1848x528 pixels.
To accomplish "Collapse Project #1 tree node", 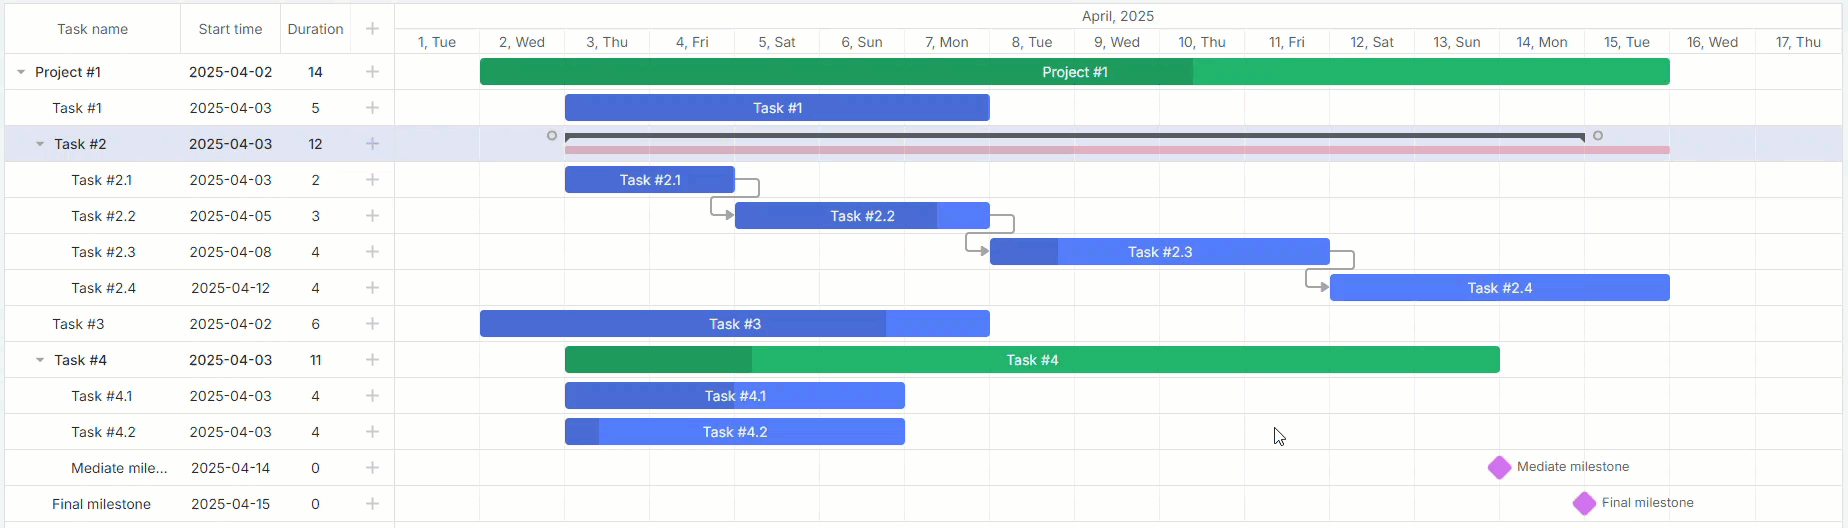I will click(x=21, y=72).
